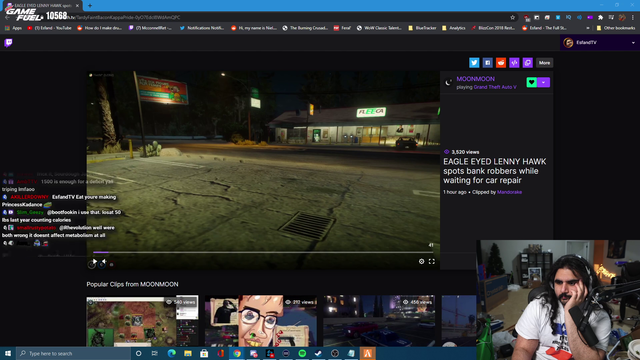
Task: Open Task View on the taskbar
Action: [155, 353]
